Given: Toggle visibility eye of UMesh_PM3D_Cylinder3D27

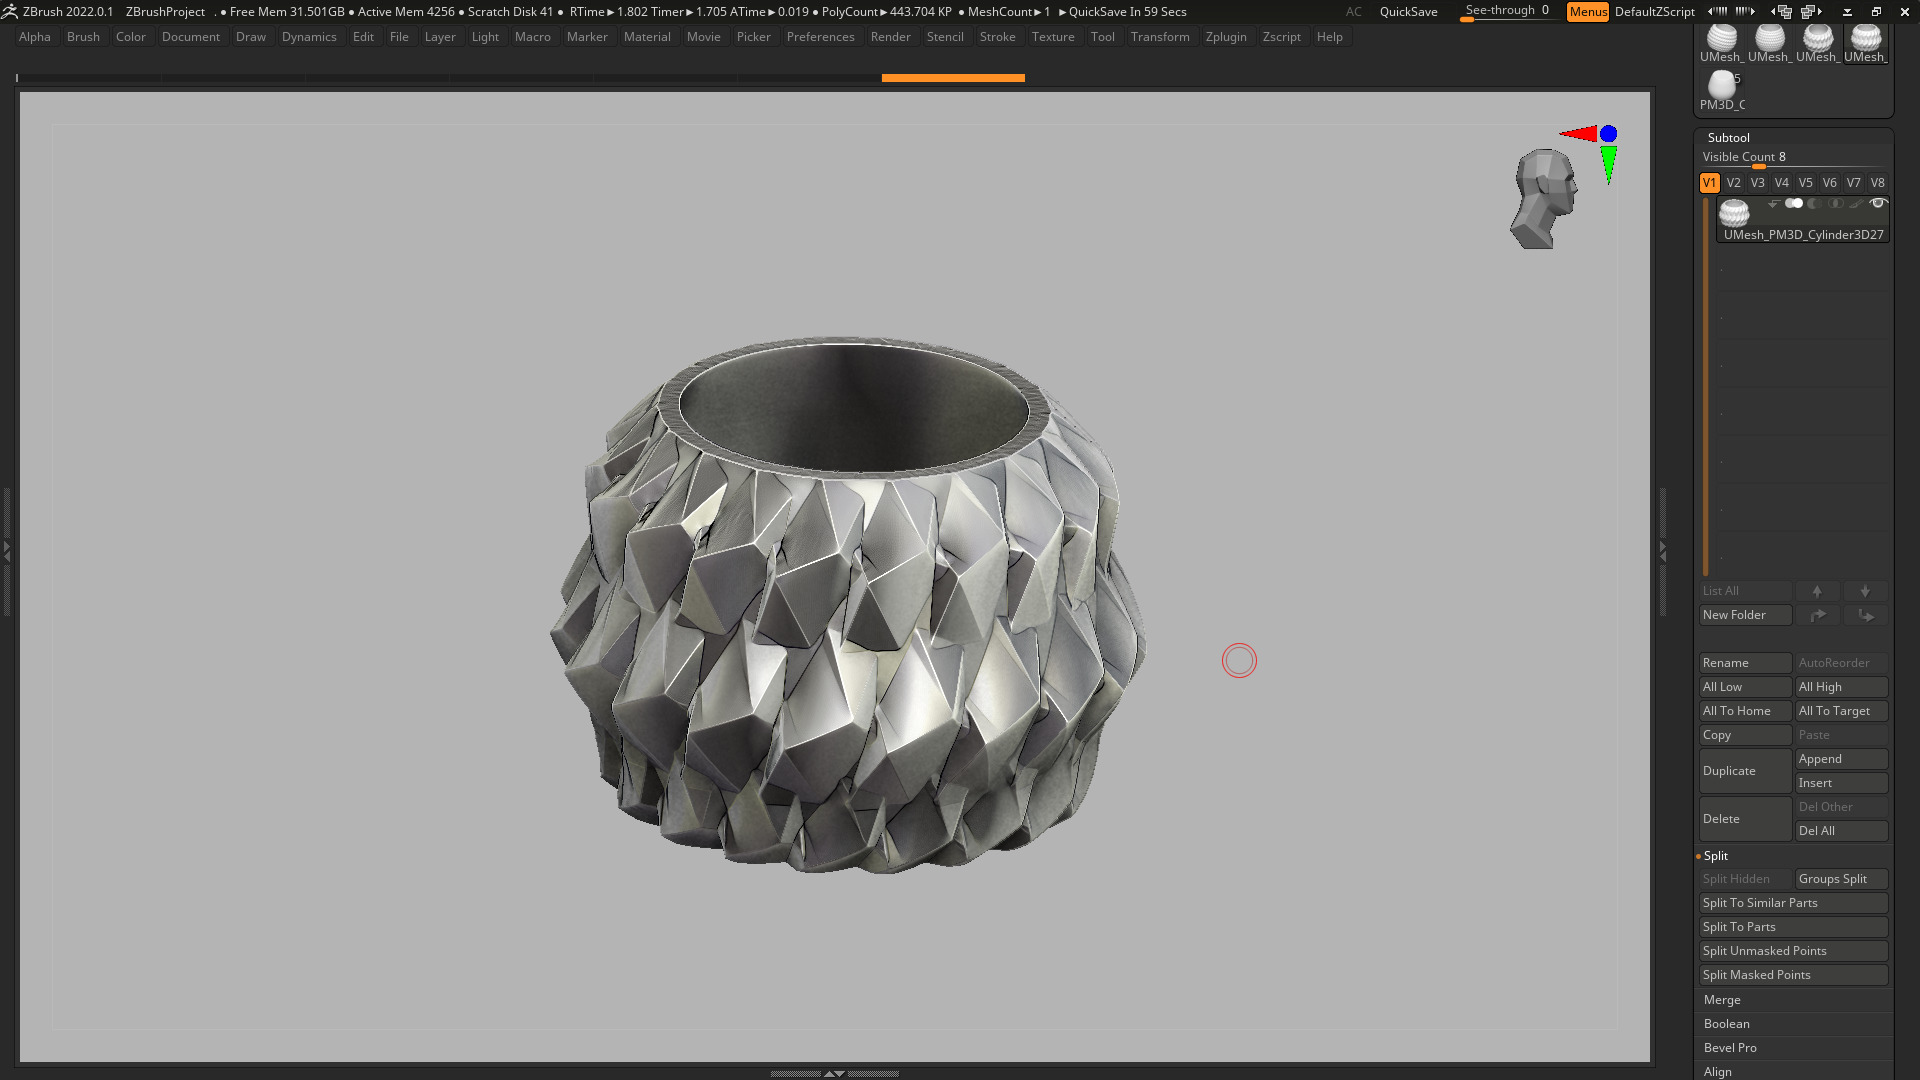Looking at the screenshot, I should pyautogui.click(x=1878, y=204).
